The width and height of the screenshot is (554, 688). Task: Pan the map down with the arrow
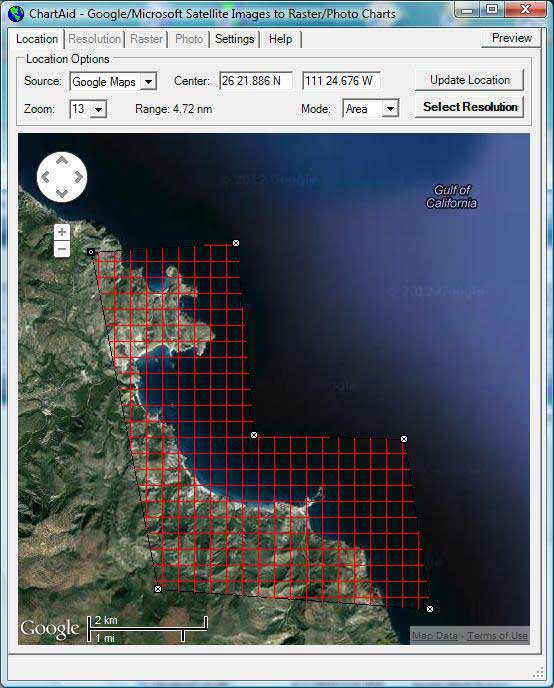[x=62, y=194]
